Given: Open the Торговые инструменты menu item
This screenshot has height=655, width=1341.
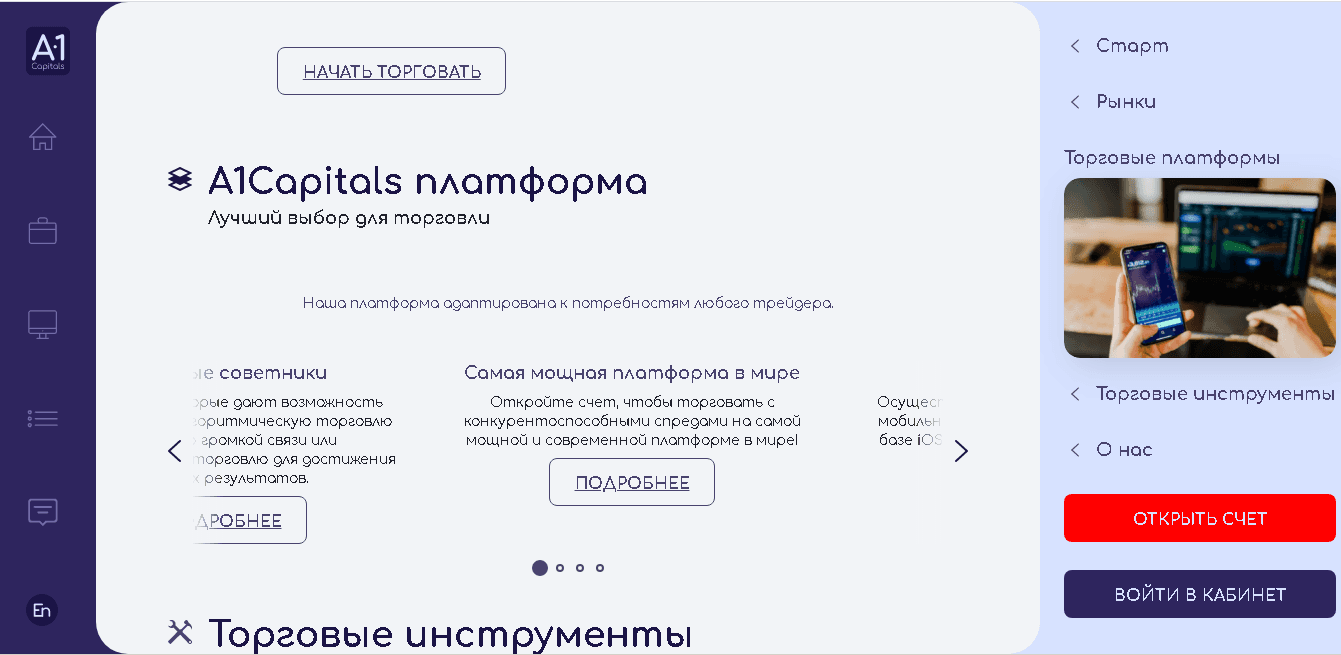Looking at the screenshot, I should point(1214,394).
